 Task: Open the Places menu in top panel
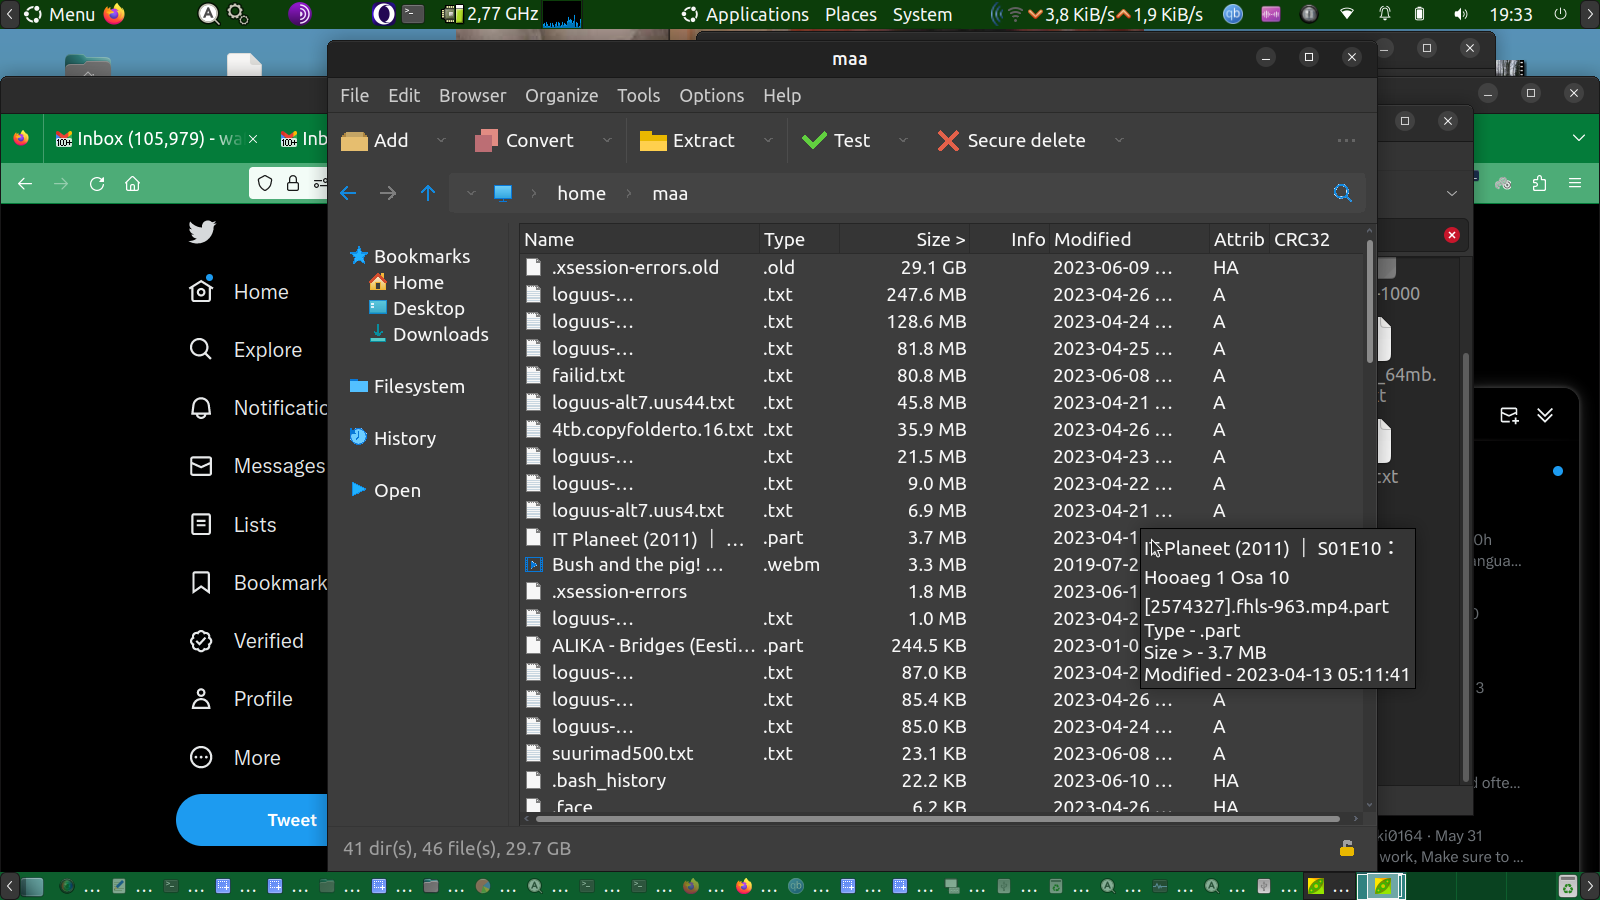(850, 15)
